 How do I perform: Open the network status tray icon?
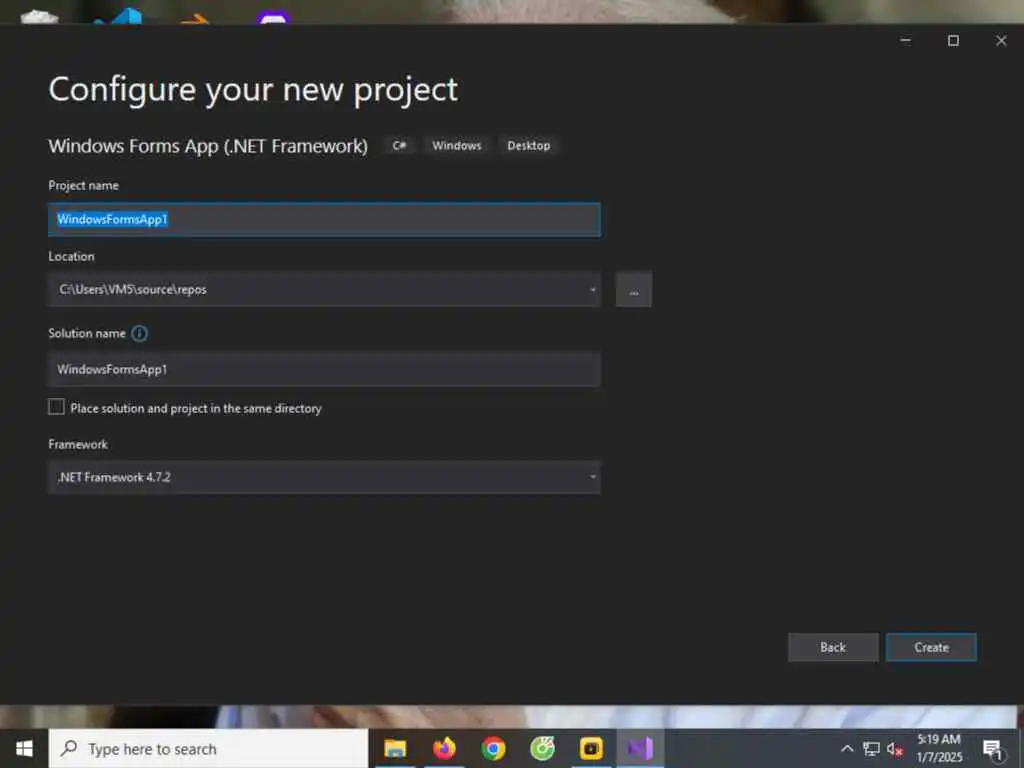[871, 749]
